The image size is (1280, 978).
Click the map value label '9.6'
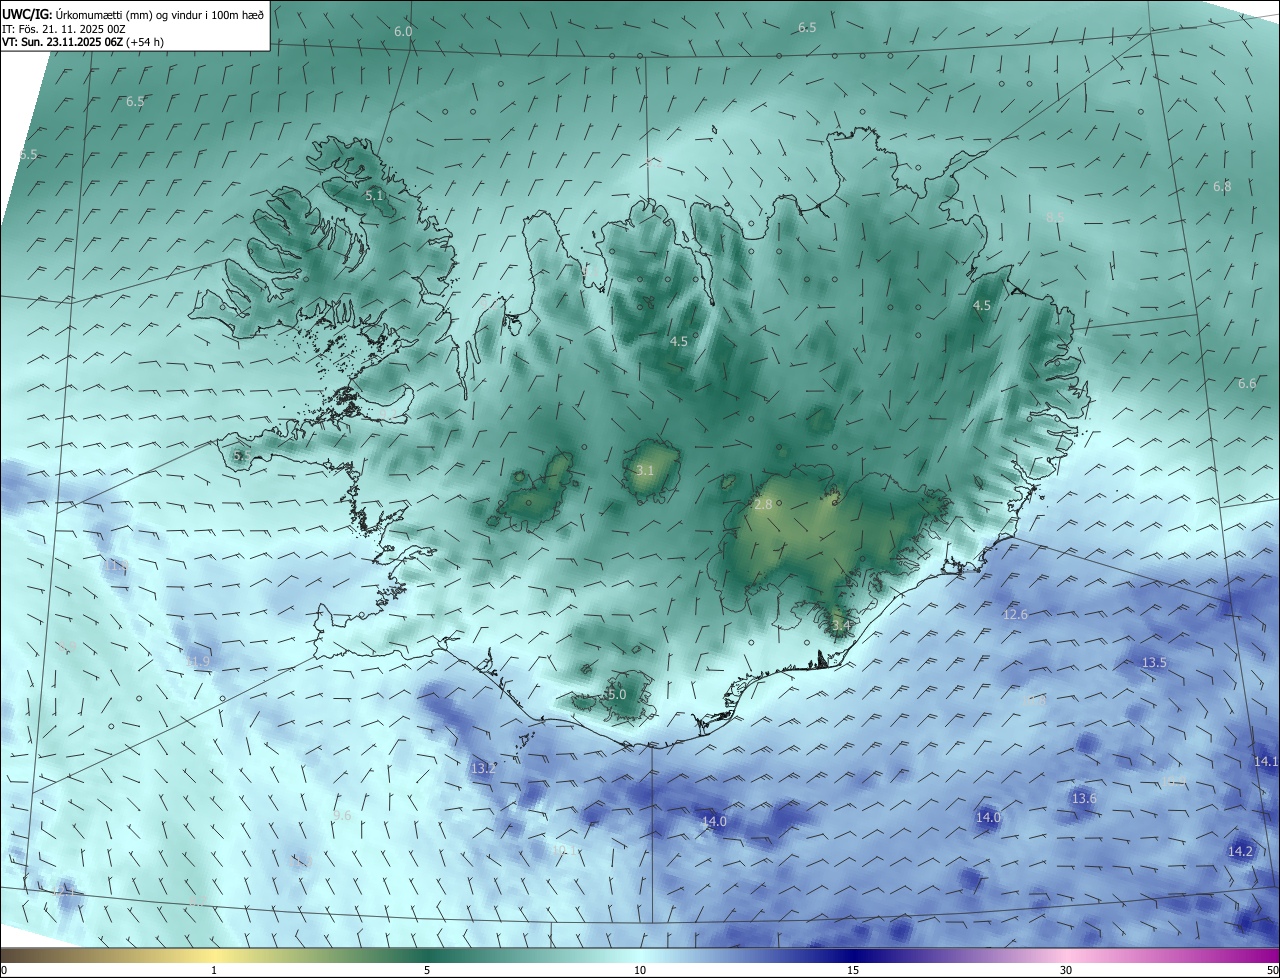pyautogui.click(x=342, y=816)
